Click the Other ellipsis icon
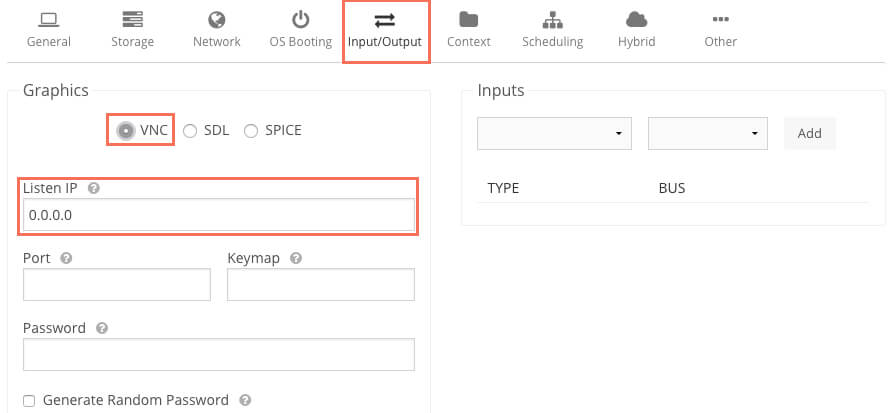This screenshot has height=413, width=894. [720, 20]
